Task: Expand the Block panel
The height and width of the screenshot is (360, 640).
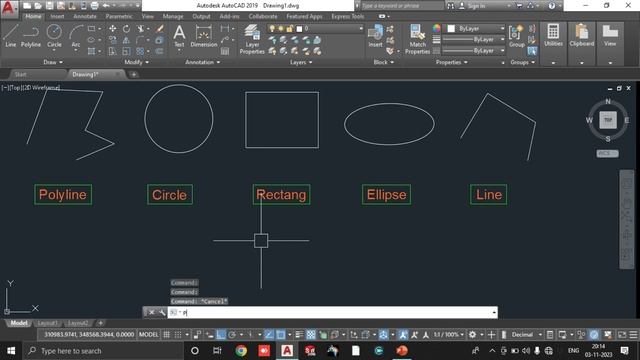Action: (383, 62)
